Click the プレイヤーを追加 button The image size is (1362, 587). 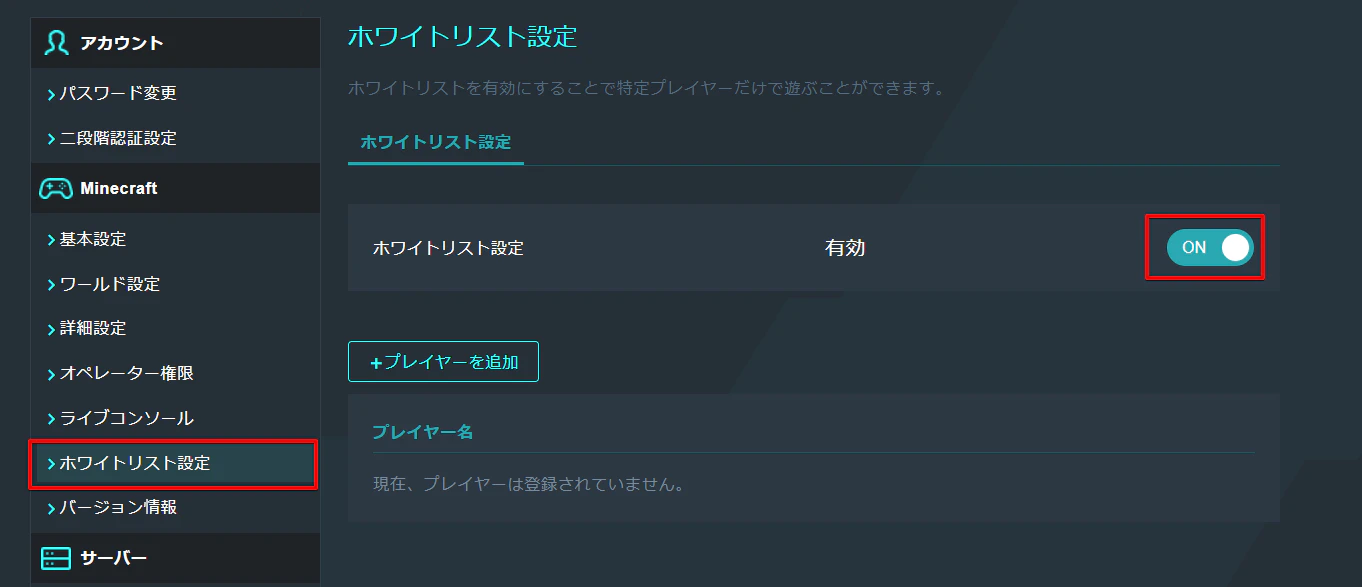443,362
